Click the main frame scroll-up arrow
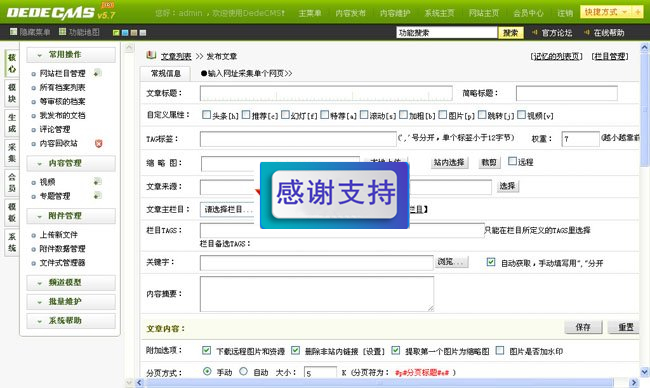Image resolution: width=650 pixels, height=388 pixels. click(x=645, y=47)
